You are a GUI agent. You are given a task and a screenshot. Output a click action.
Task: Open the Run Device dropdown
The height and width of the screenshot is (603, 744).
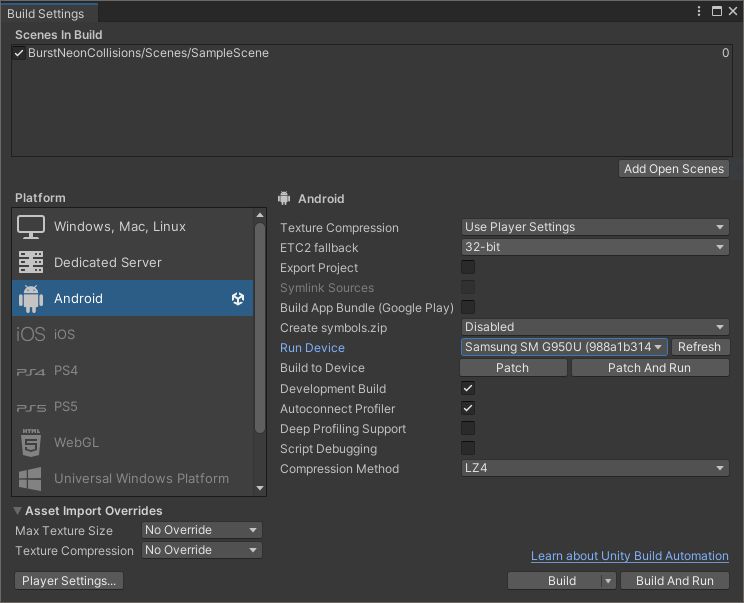pyautogui.click(x=564, y=347)
